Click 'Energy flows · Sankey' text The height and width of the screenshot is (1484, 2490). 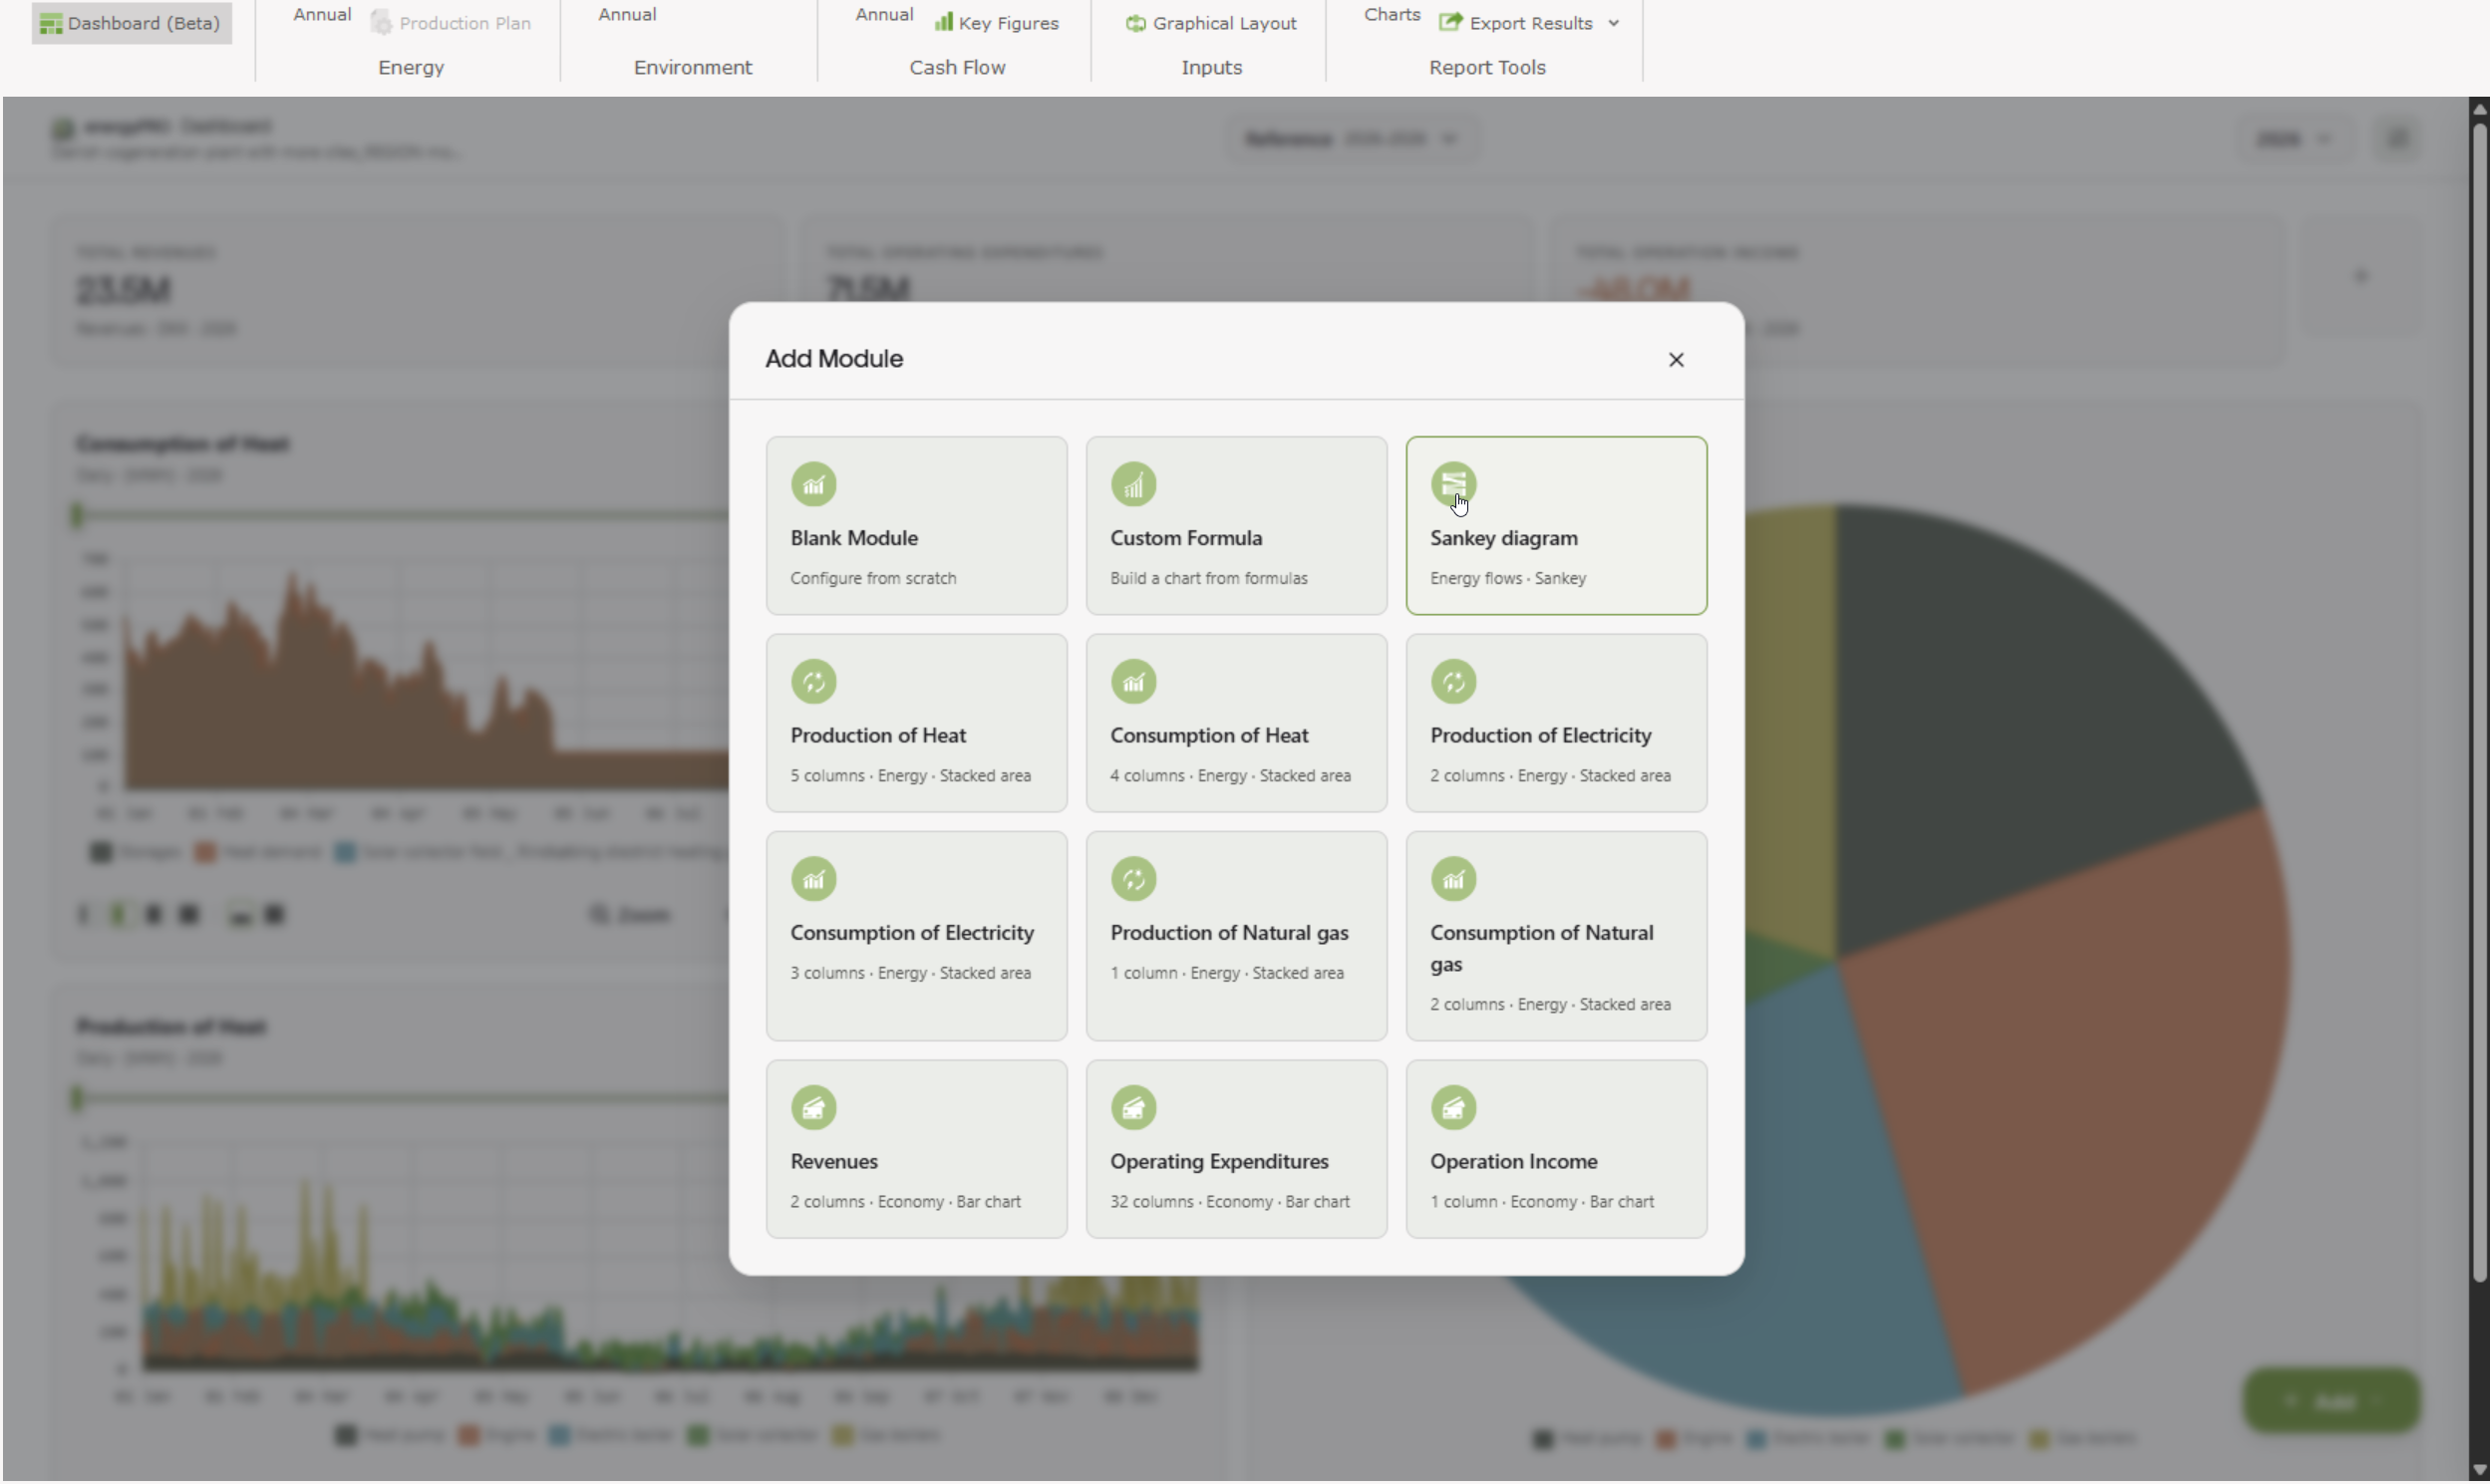pyautogui.click(x=1509, y=579)
